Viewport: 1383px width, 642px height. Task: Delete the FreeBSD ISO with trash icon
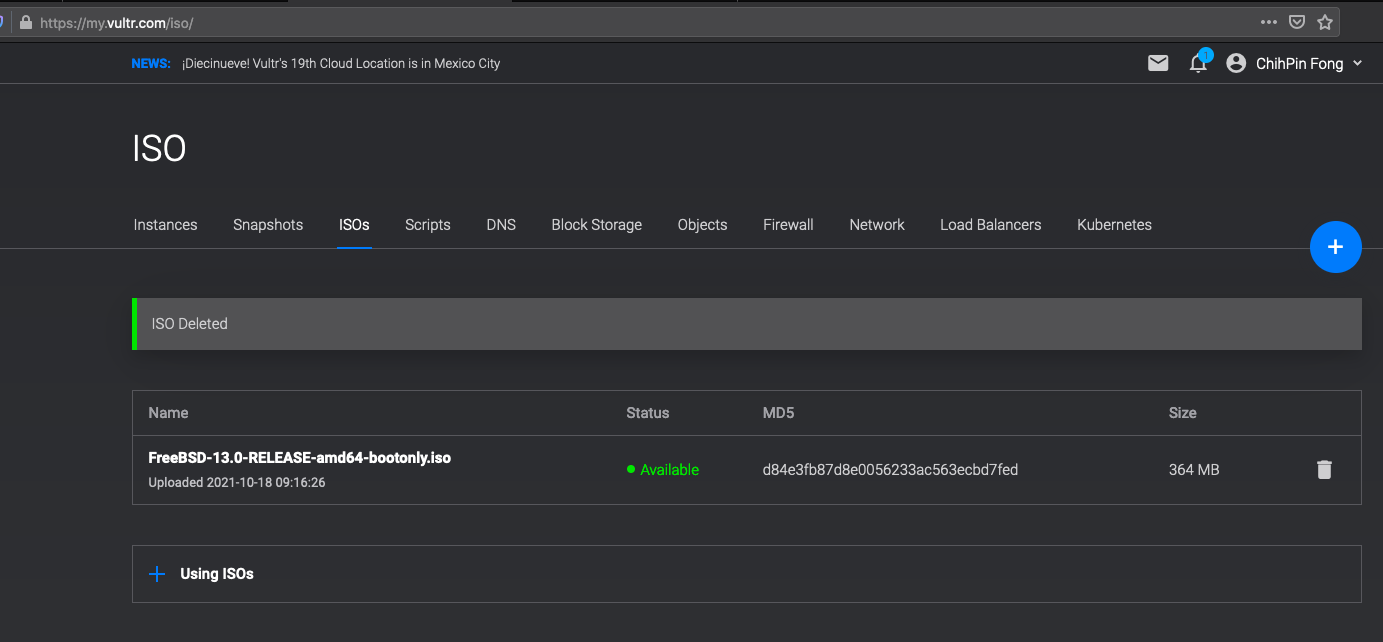tap(1324, 470)
